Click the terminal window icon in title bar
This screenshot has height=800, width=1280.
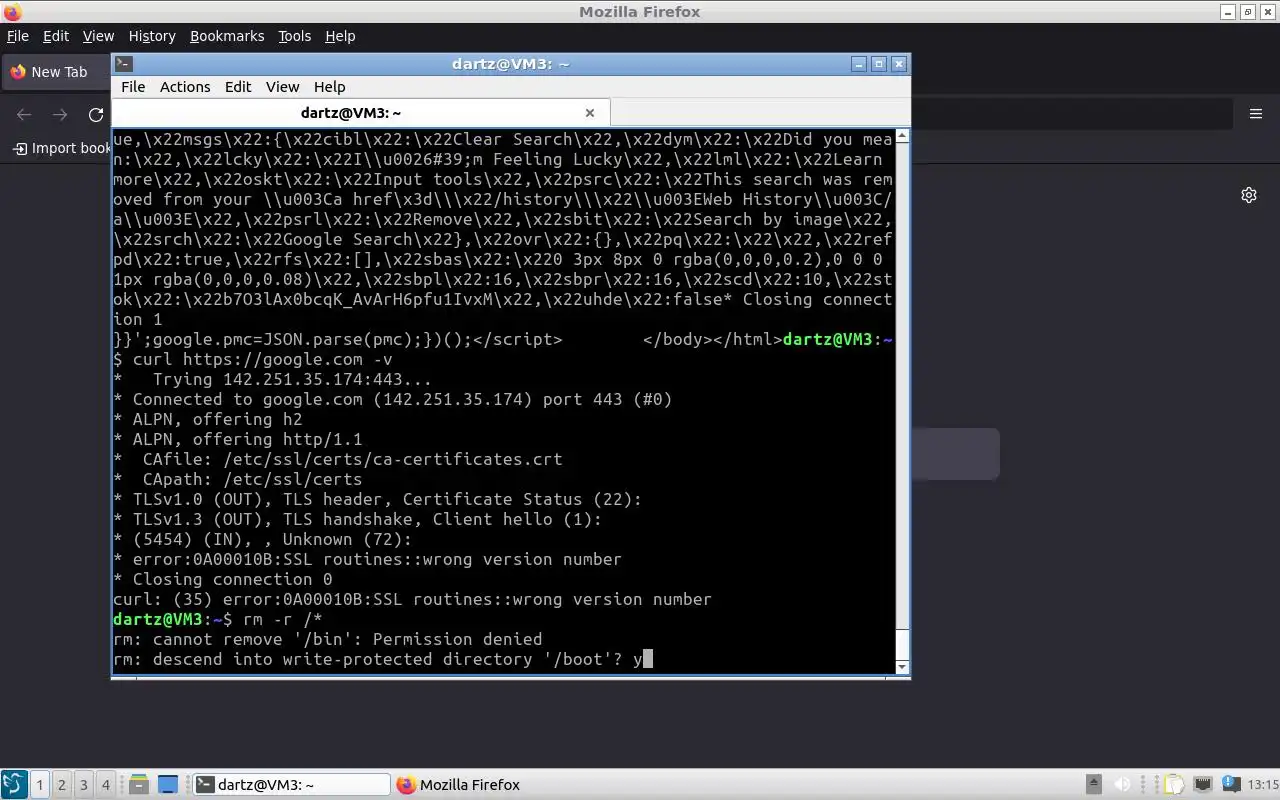coord(122,63)
